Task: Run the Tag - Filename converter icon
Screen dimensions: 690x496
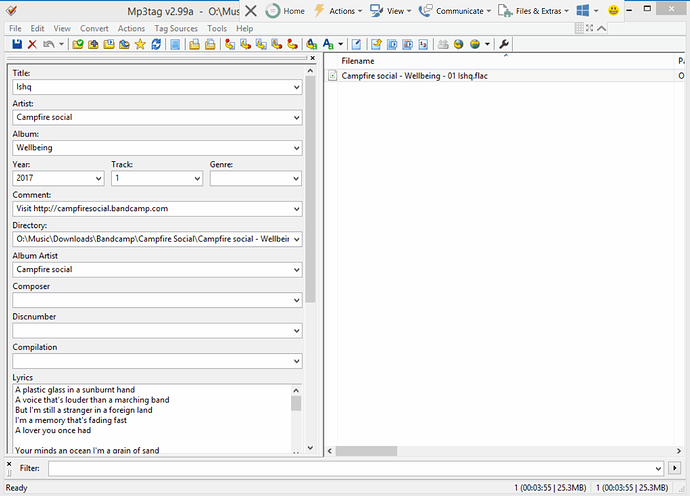Action: (x=230, y=44)
